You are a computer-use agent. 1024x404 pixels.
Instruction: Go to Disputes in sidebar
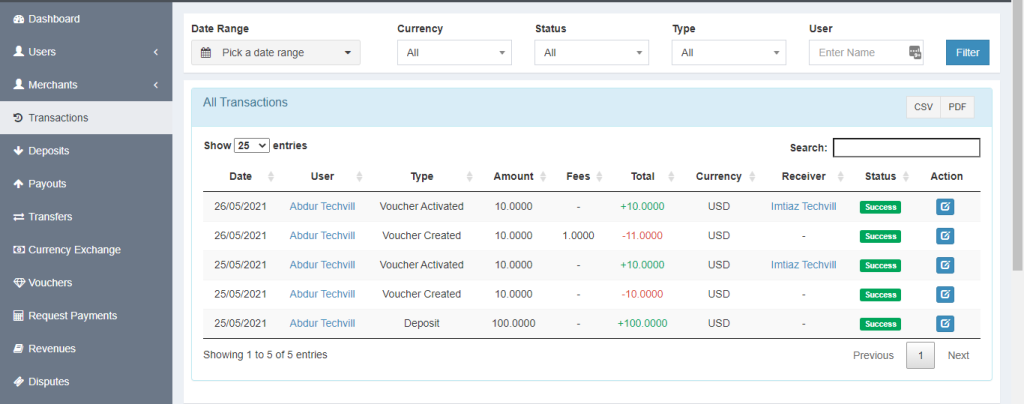[48, 381]
